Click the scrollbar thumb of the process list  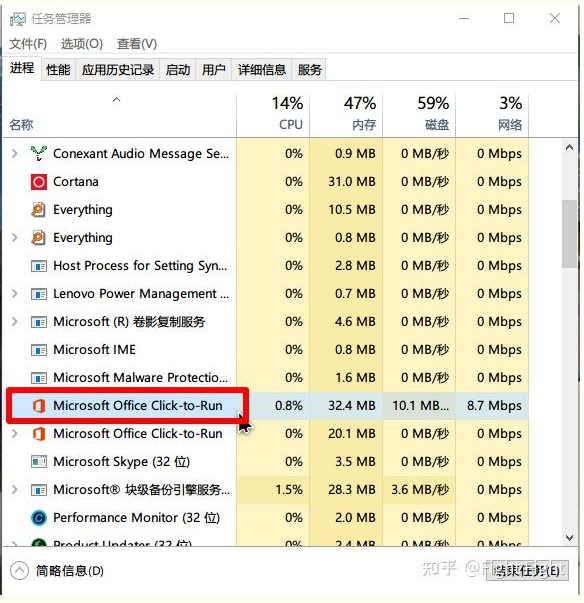[x=569, y=234]
